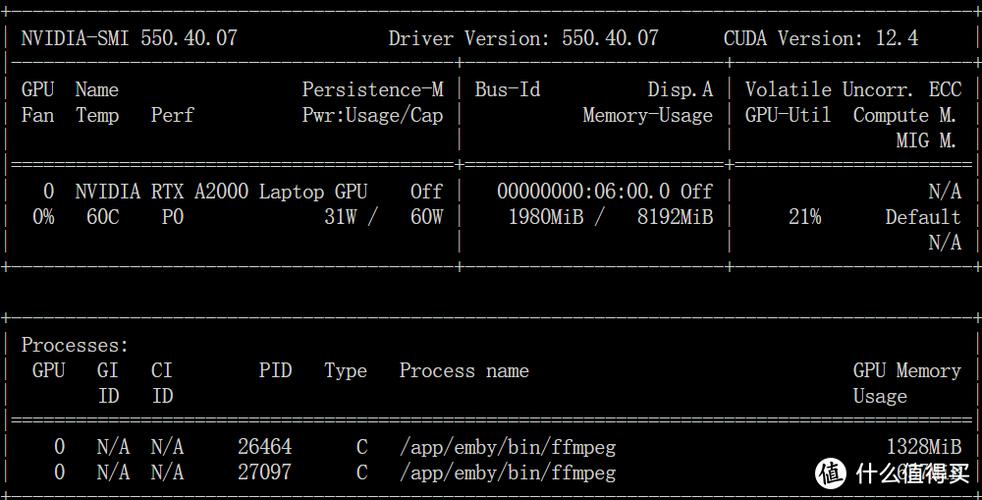Select the Driver Version 550.40.07 label

(523, 38)
